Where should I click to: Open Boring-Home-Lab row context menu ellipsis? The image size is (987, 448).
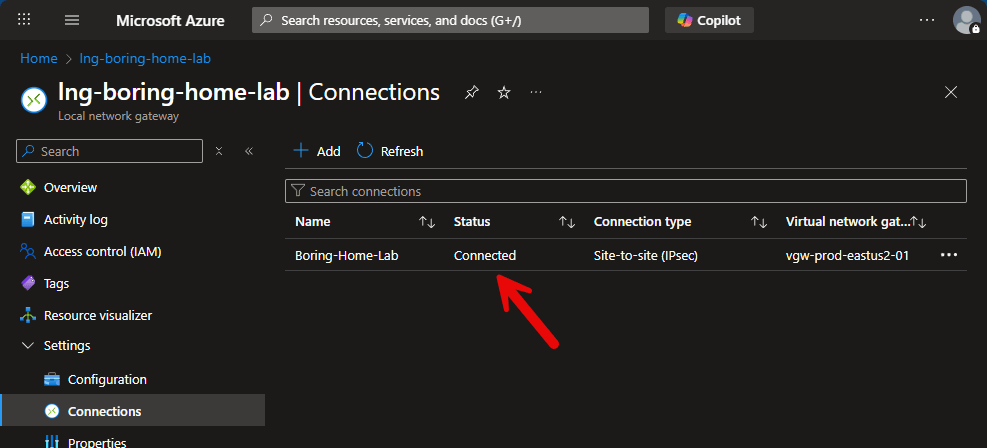[949, 255]
